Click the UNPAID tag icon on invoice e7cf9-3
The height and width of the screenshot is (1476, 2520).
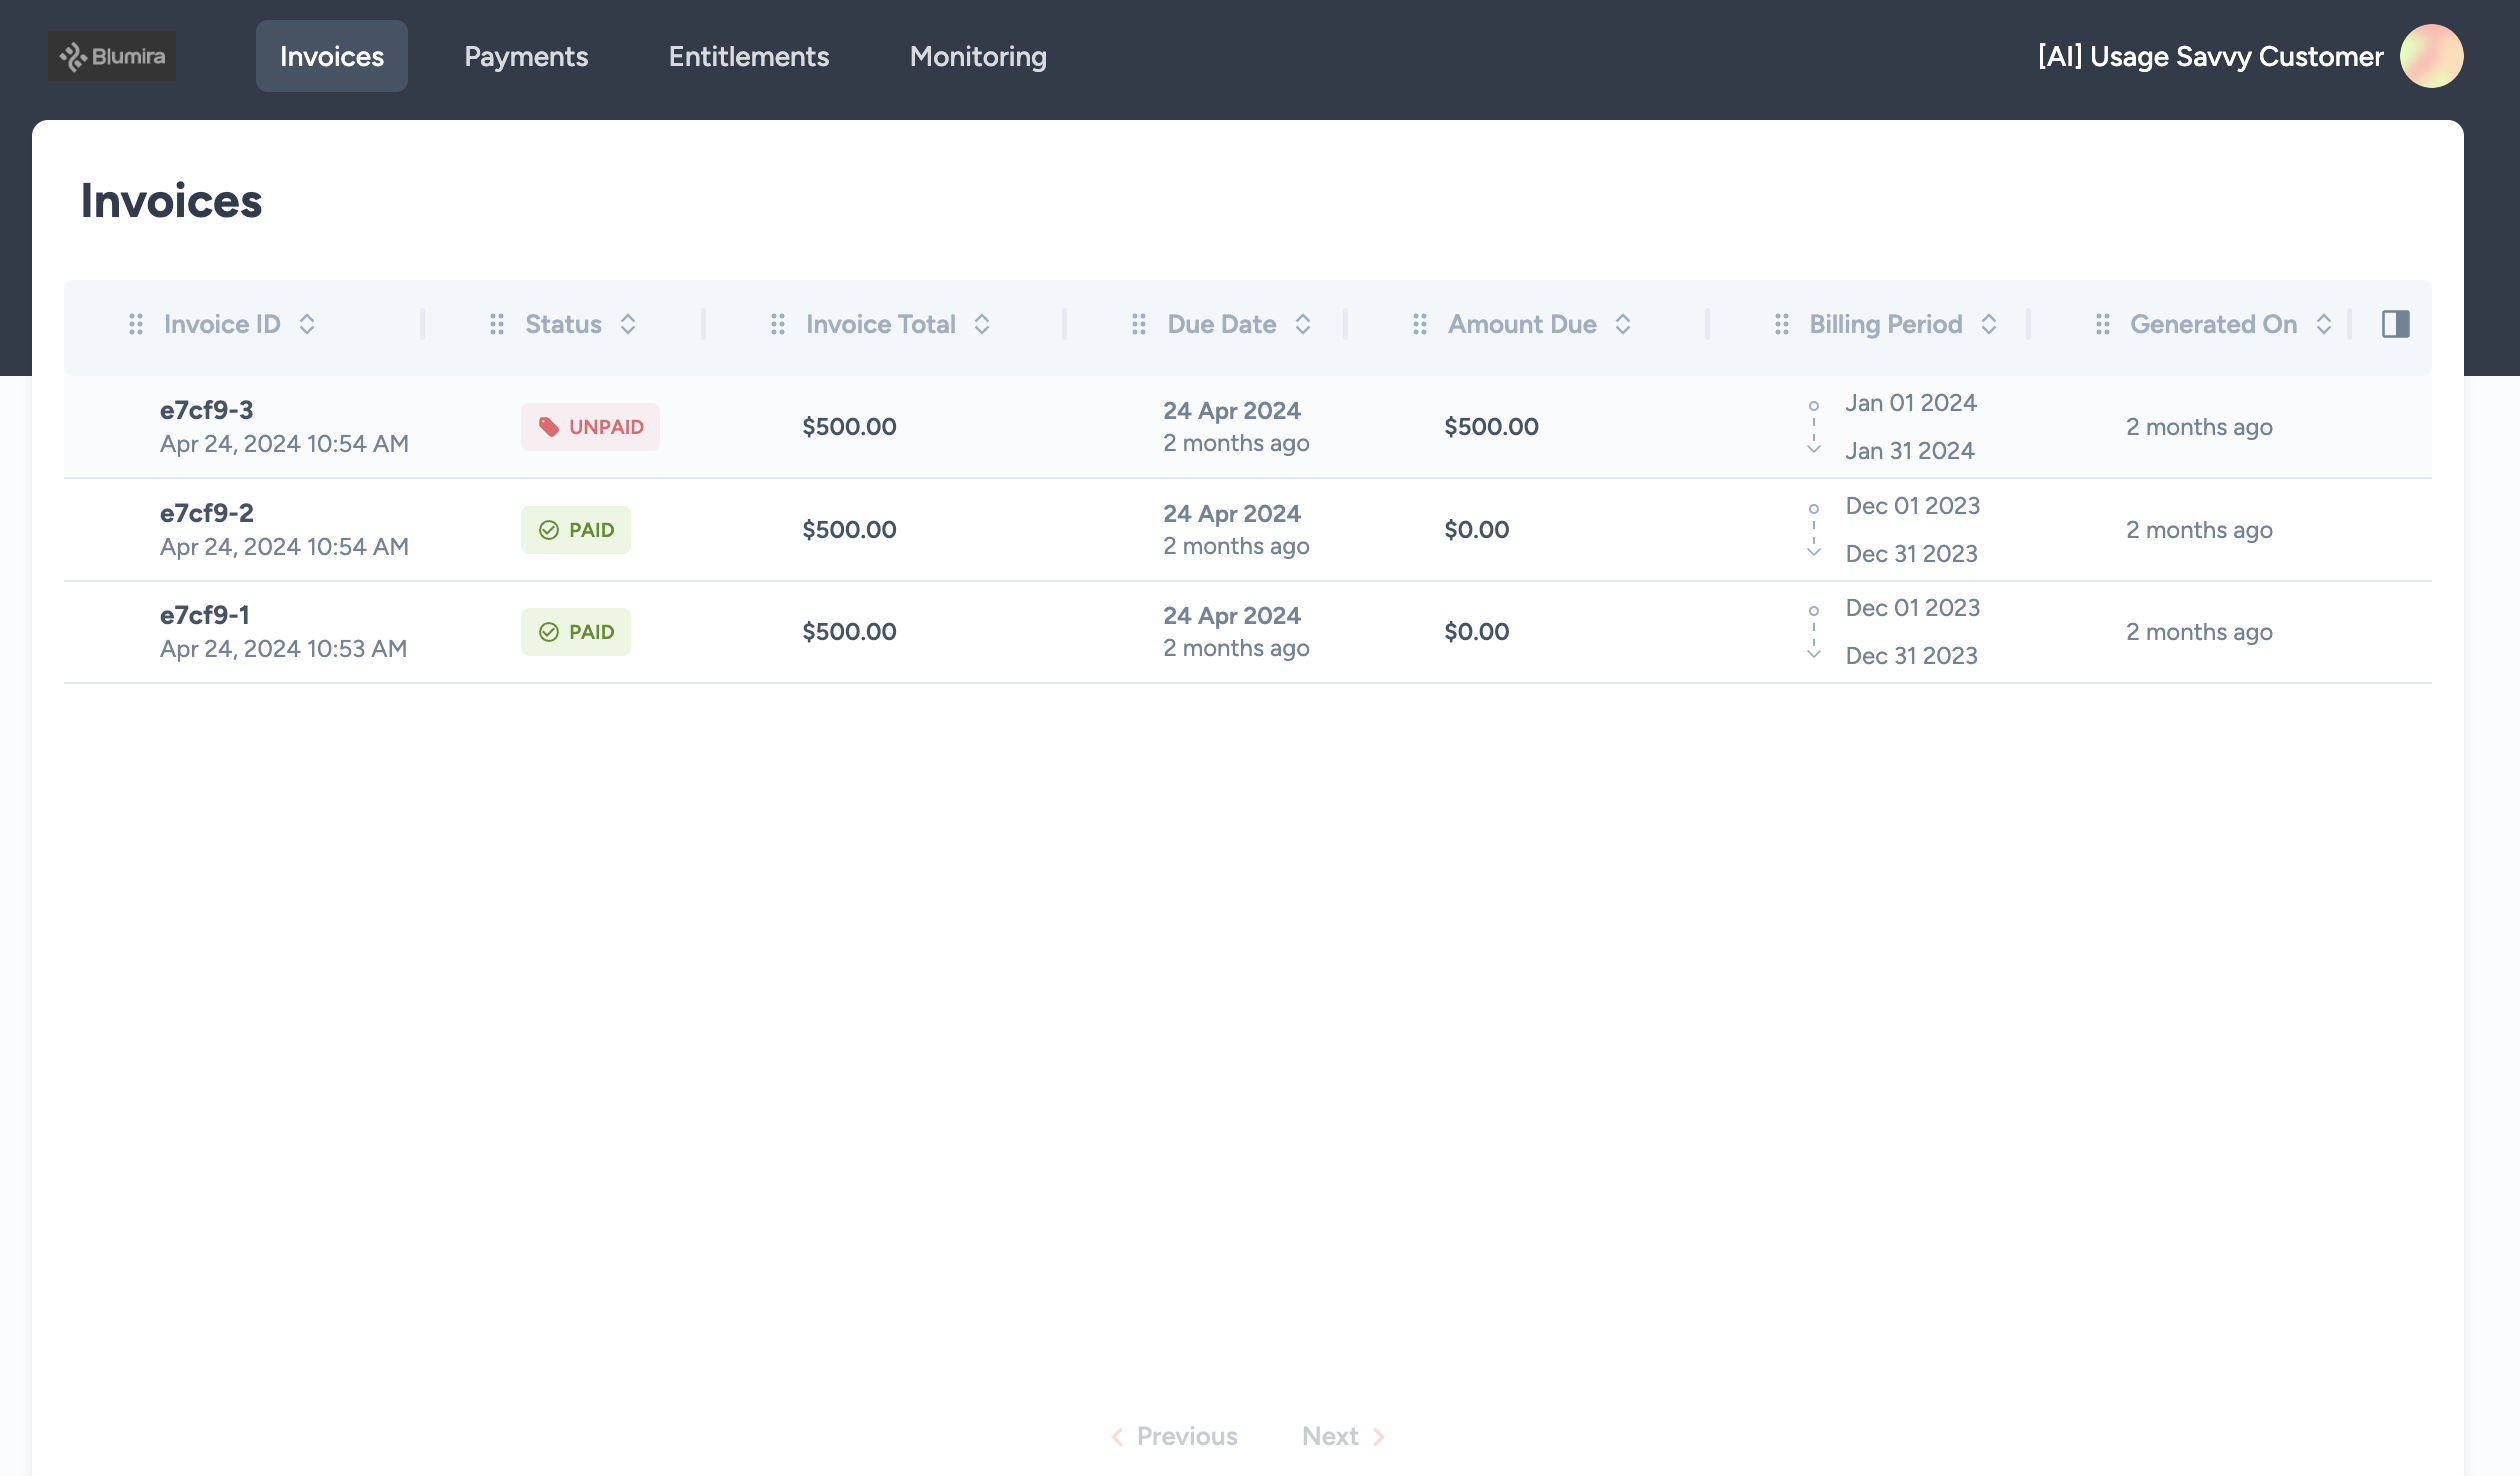(549, 425)
